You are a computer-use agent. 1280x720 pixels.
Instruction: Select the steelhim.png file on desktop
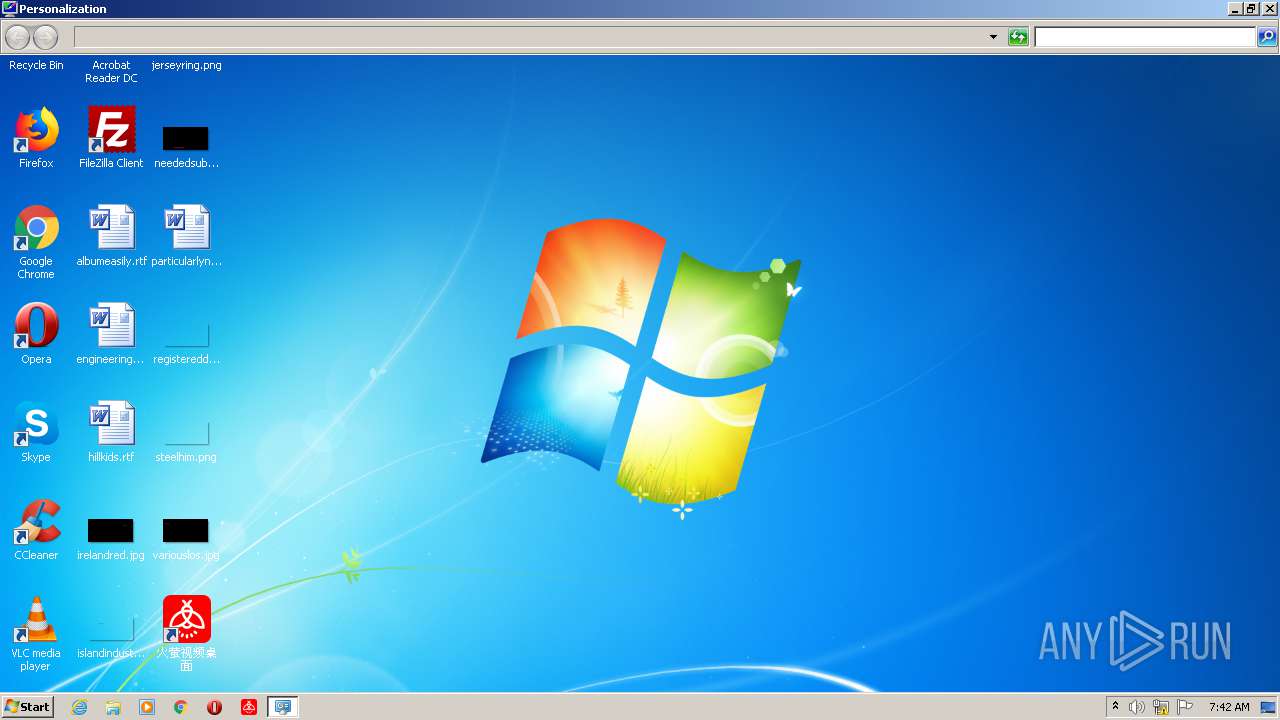coord(186,433)
